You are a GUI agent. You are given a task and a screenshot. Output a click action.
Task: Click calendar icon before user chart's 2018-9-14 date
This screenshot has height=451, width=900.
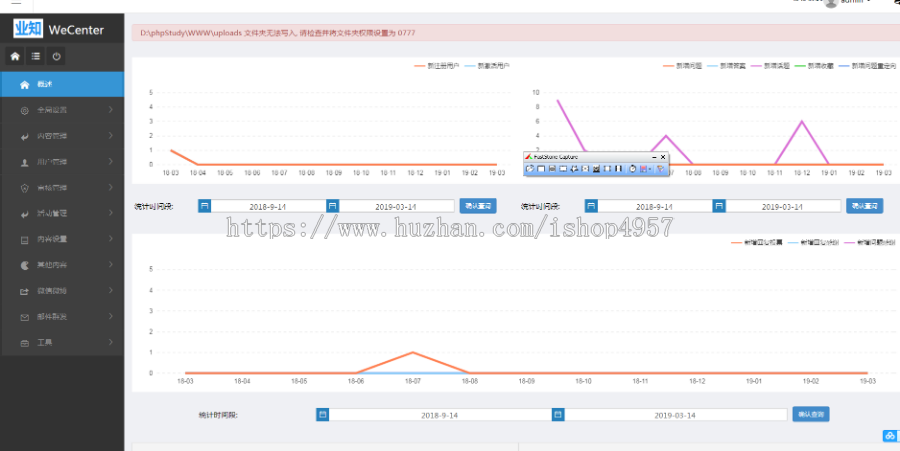204,206
